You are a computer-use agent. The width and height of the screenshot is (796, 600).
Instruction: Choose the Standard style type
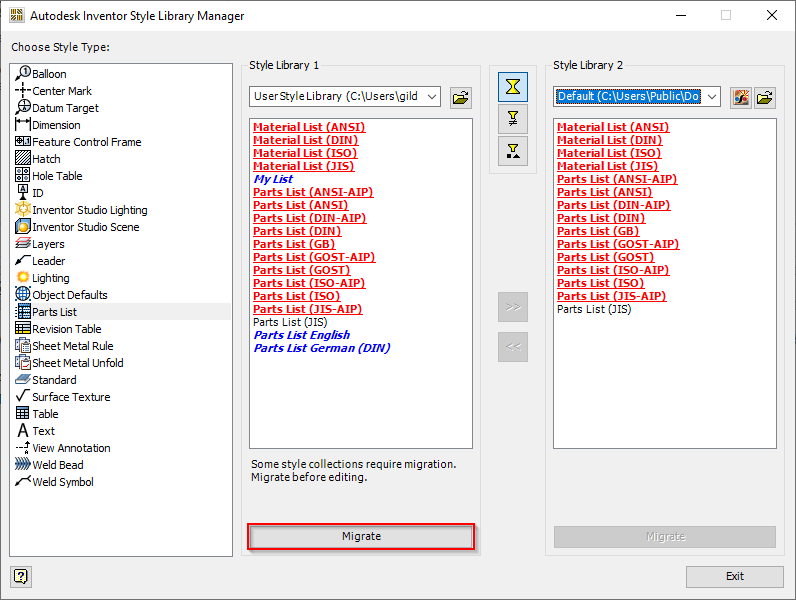click(46, 380)
